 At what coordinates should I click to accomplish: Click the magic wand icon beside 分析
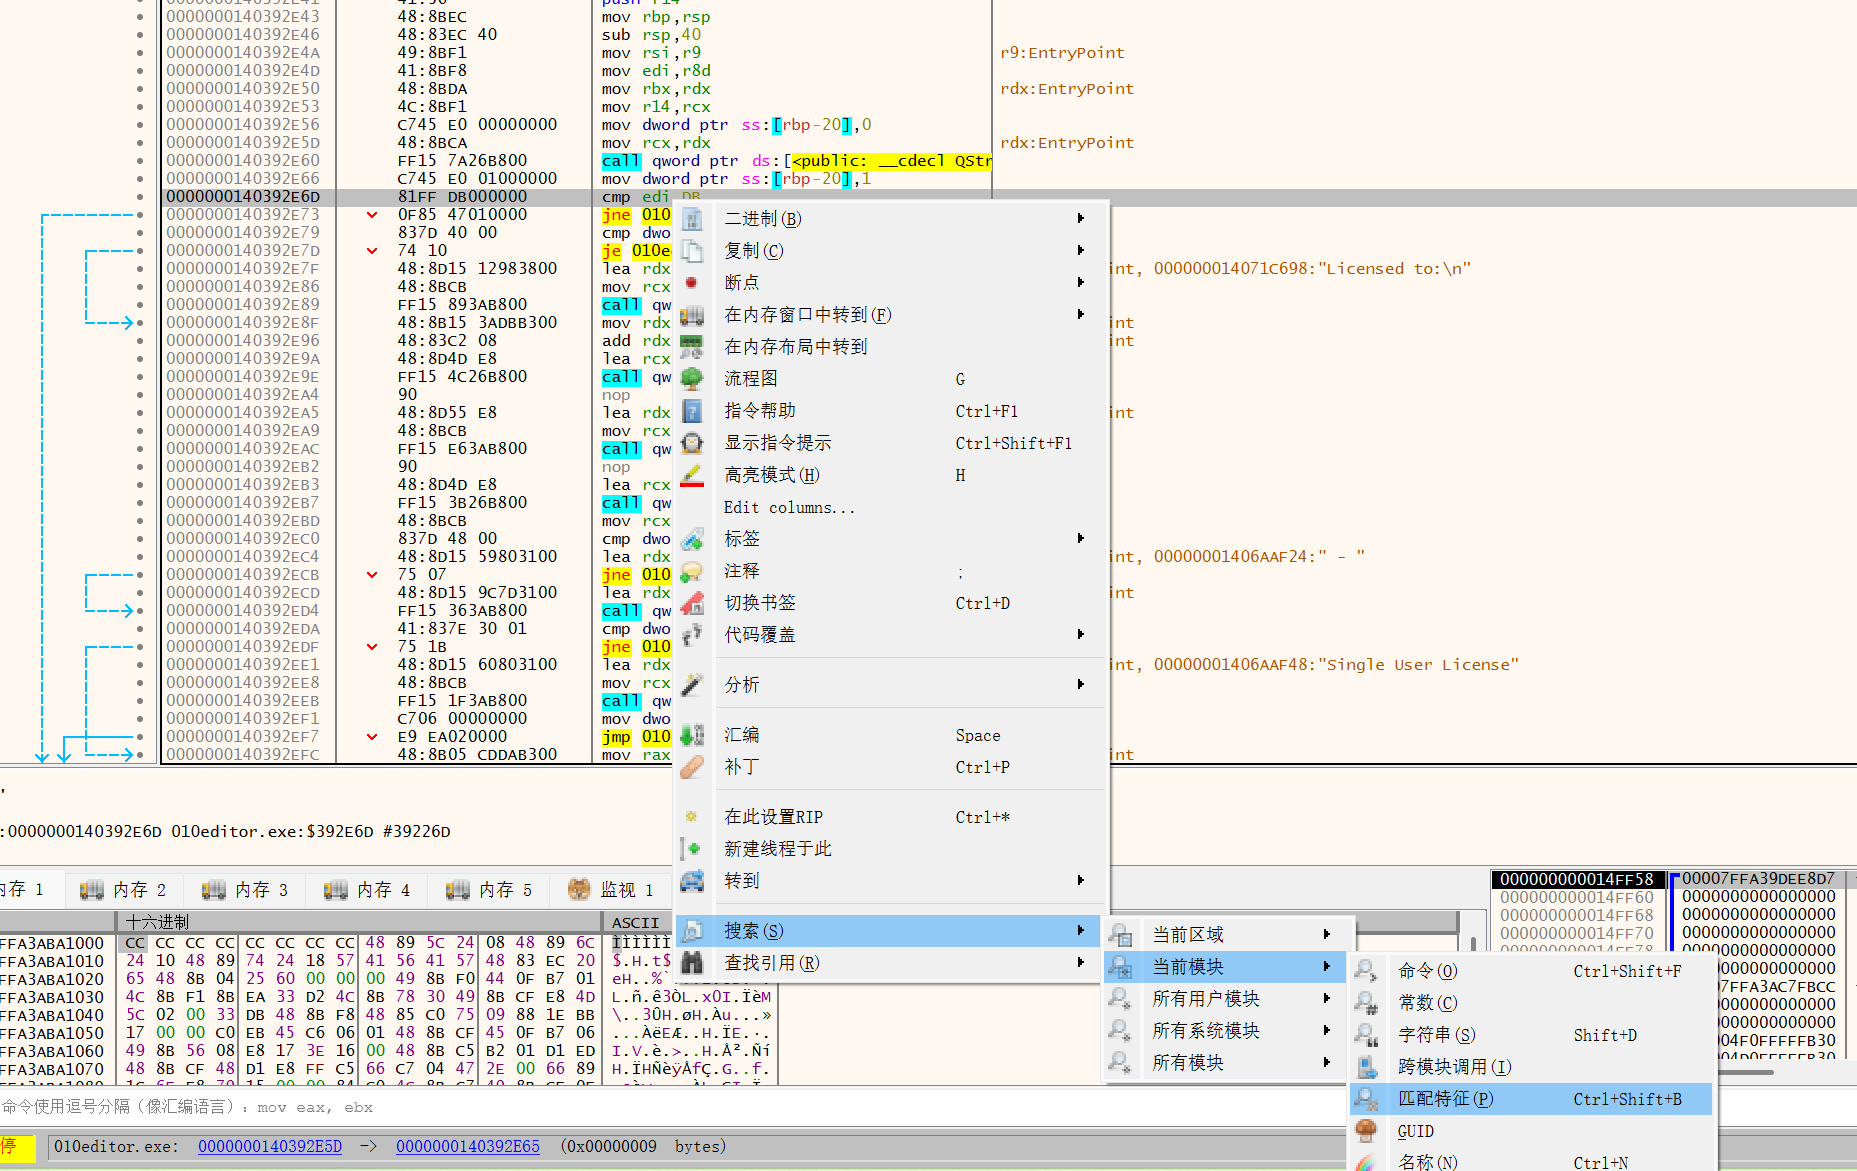pyautogui.click(x=691, y=685)
